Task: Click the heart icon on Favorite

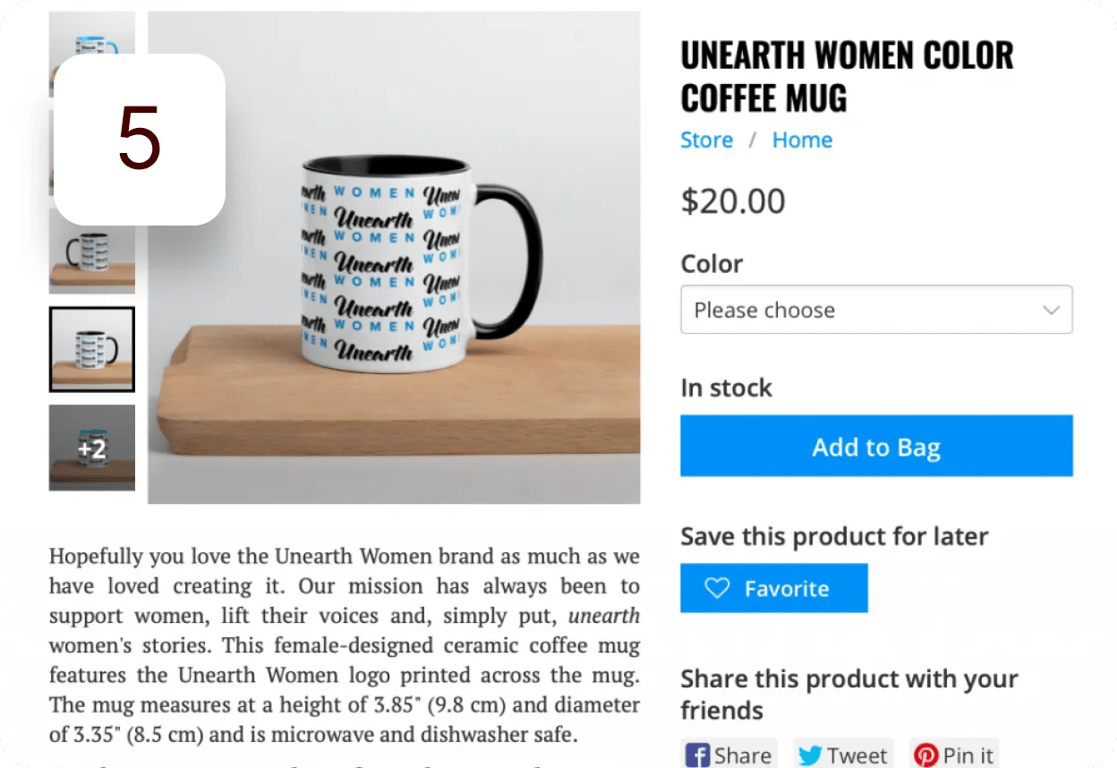Action: [717, 588]
